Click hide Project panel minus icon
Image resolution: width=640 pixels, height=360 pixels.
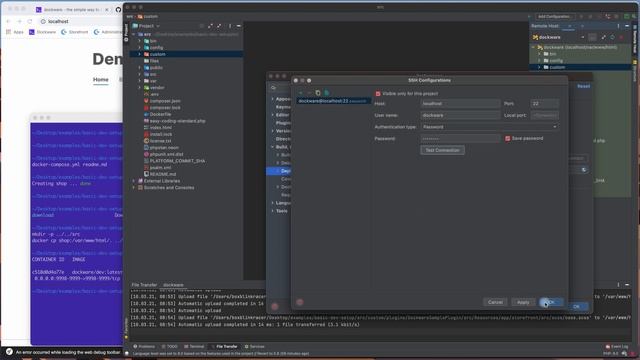[239, 26]
